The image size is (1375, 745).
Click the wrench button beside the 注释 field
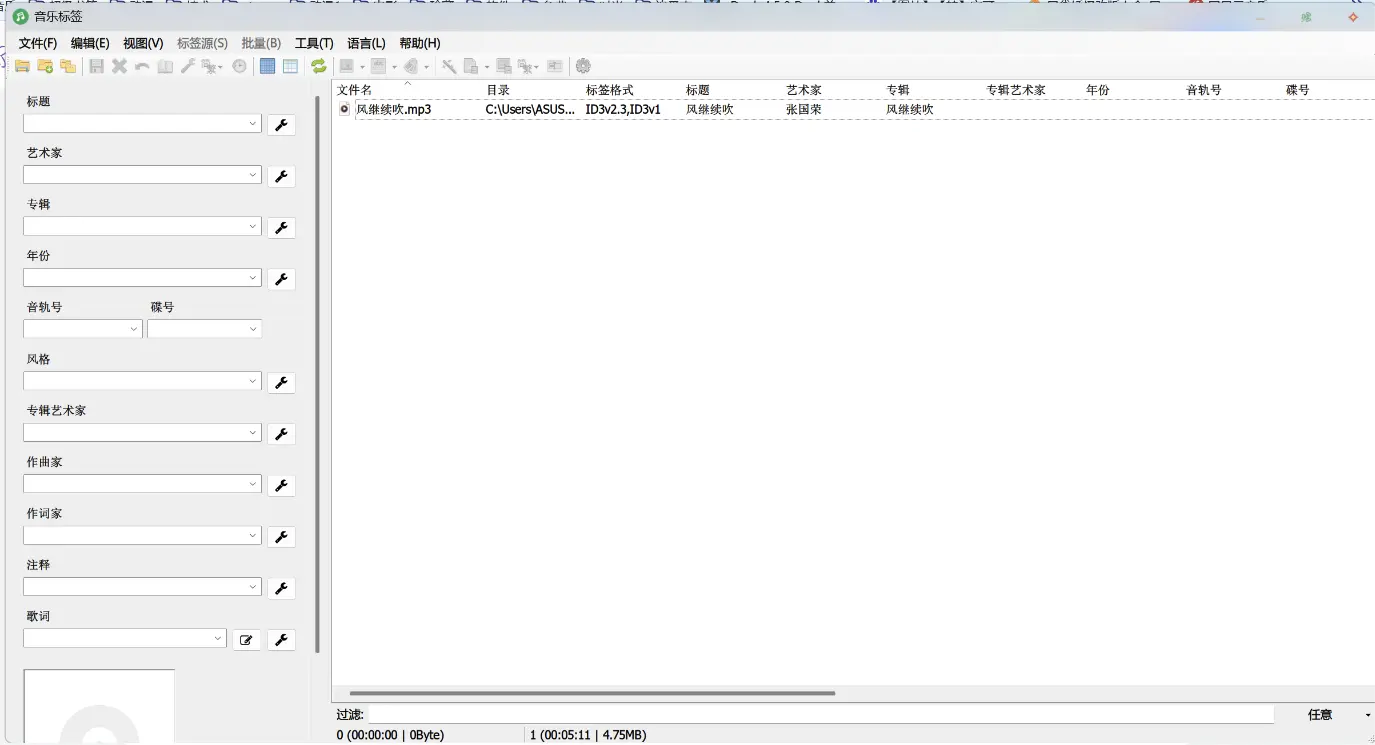281,588
